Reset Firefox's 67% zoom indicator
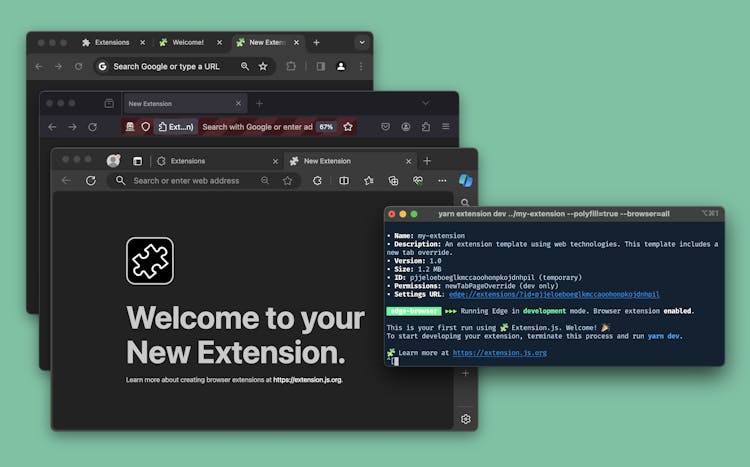The image size is (750, 467). pos(326,127)
